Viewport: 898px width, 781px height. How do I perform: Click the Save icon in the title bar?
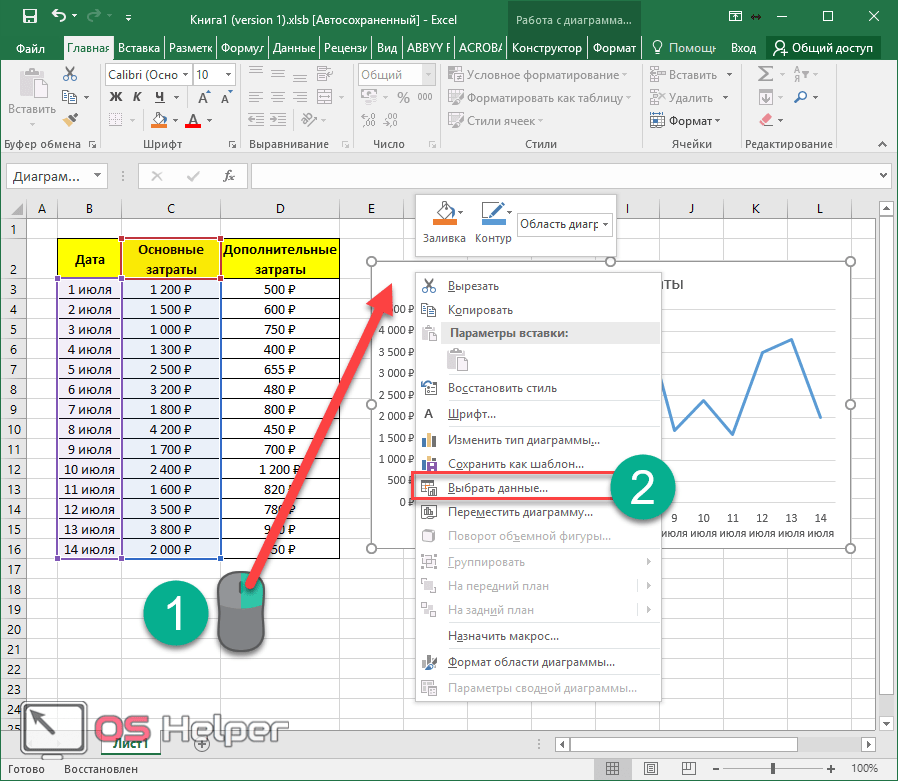[x=29, y=17]
